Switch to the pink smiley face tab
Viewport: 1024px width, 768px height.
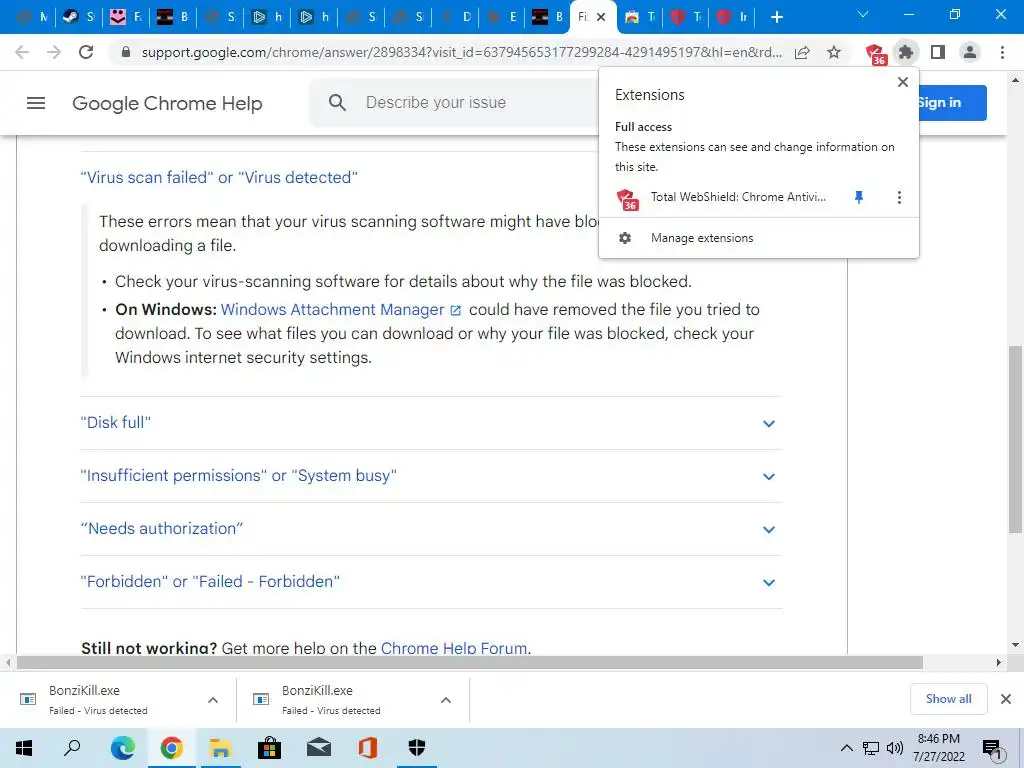(125, 17)
